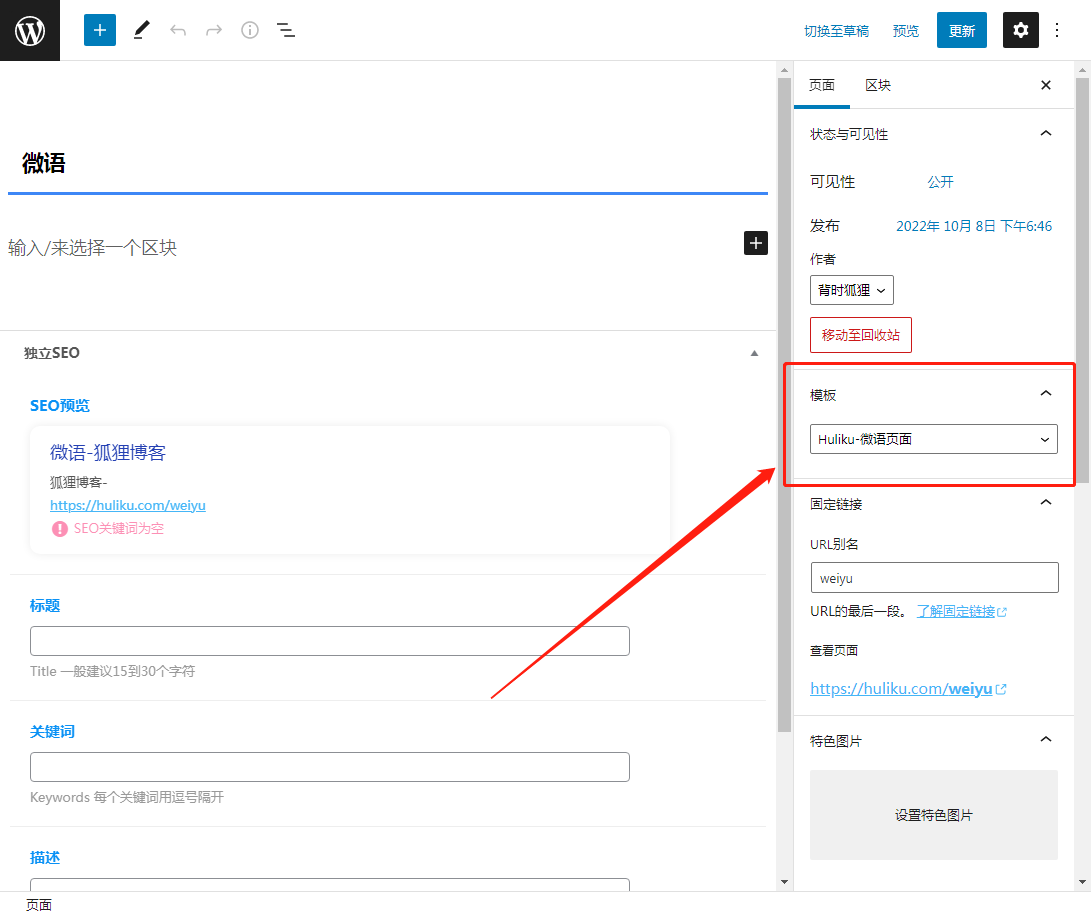Image resolution: width=1091 pixels, height=916 pixels.
Task: Switch to the 页面 tab
Action: 821,85
